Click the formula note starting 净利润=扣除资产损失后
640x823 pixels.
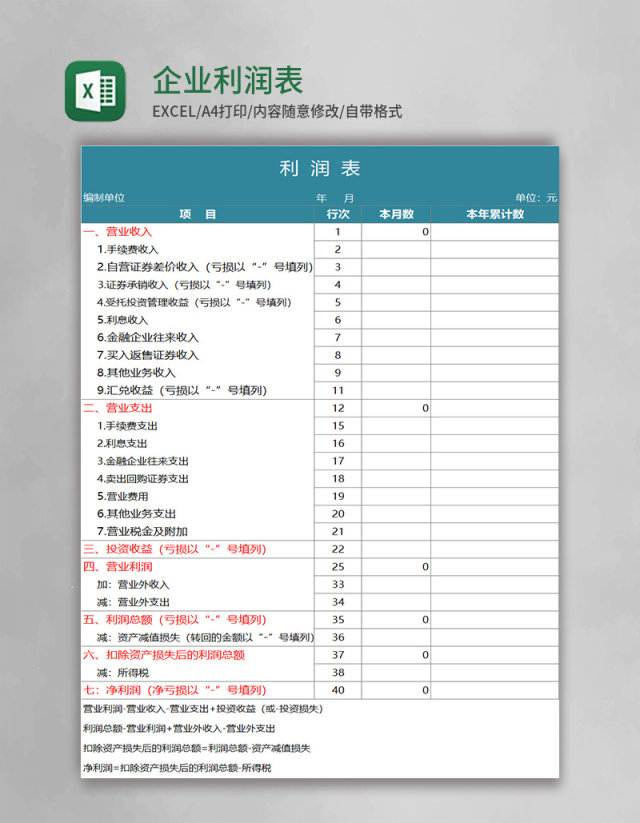(x=177, y=768)
